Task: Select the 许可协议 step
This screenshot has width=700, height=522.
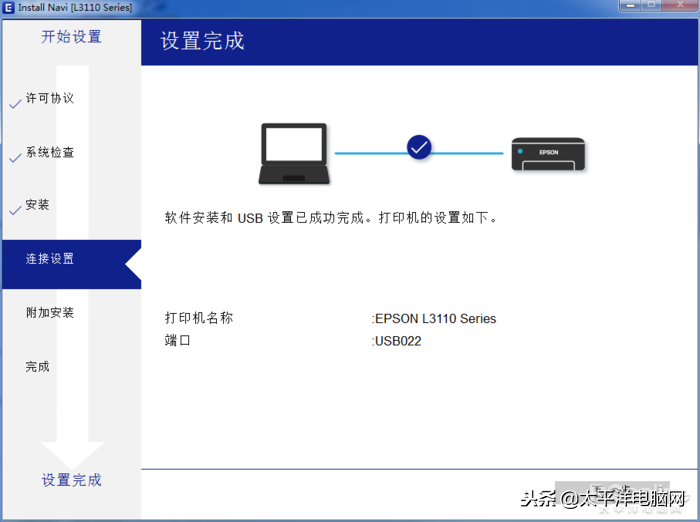Action: (50, 98)
